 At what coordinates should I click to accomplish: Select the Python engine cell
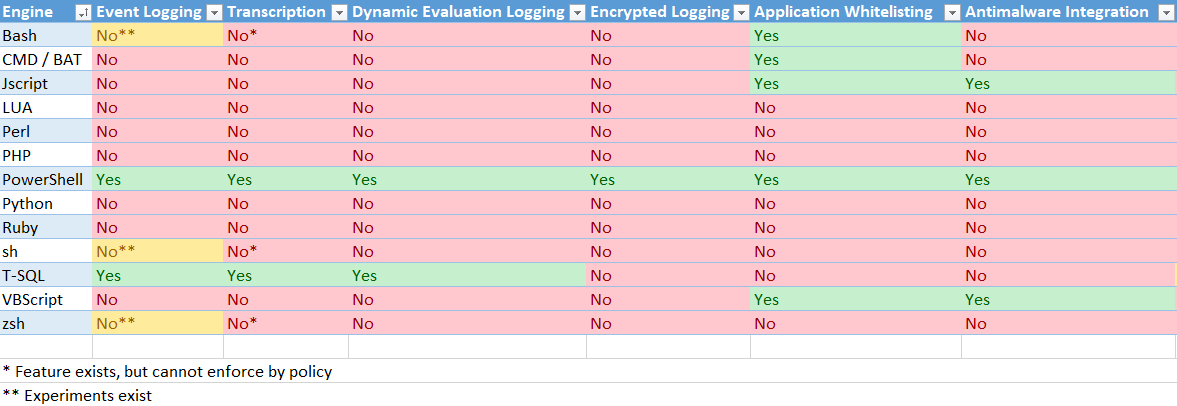coord(46,203)
